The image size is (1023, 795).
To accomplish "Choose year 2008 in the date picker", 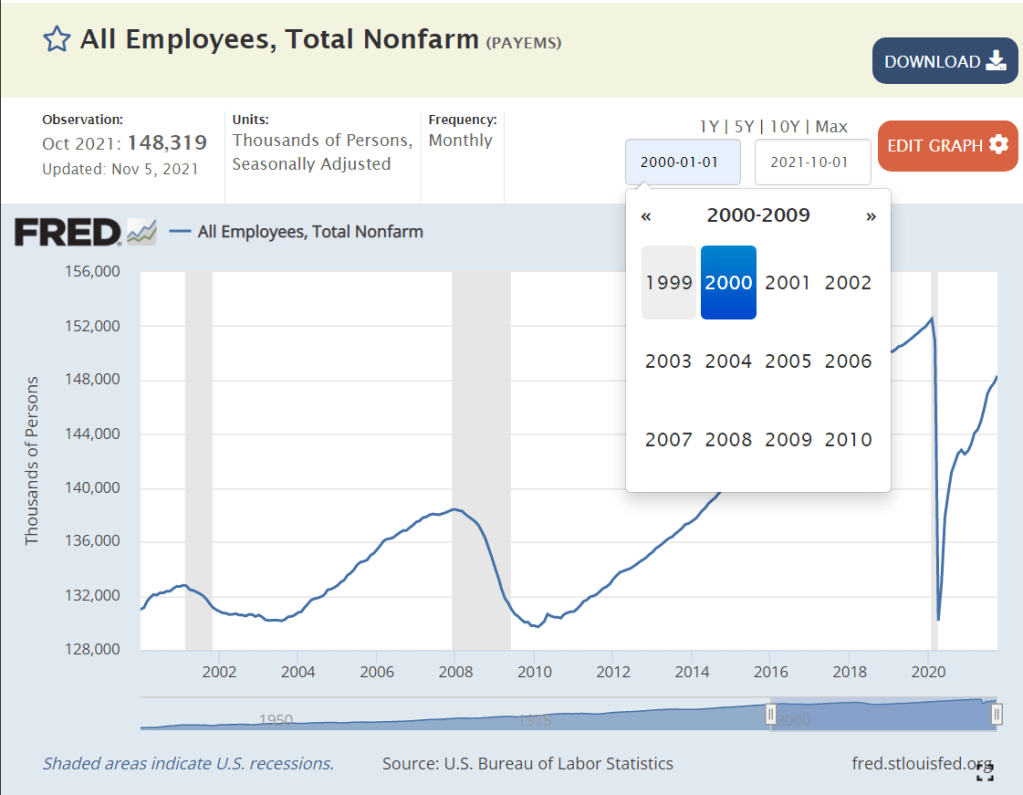I will (x=728, y=439).
